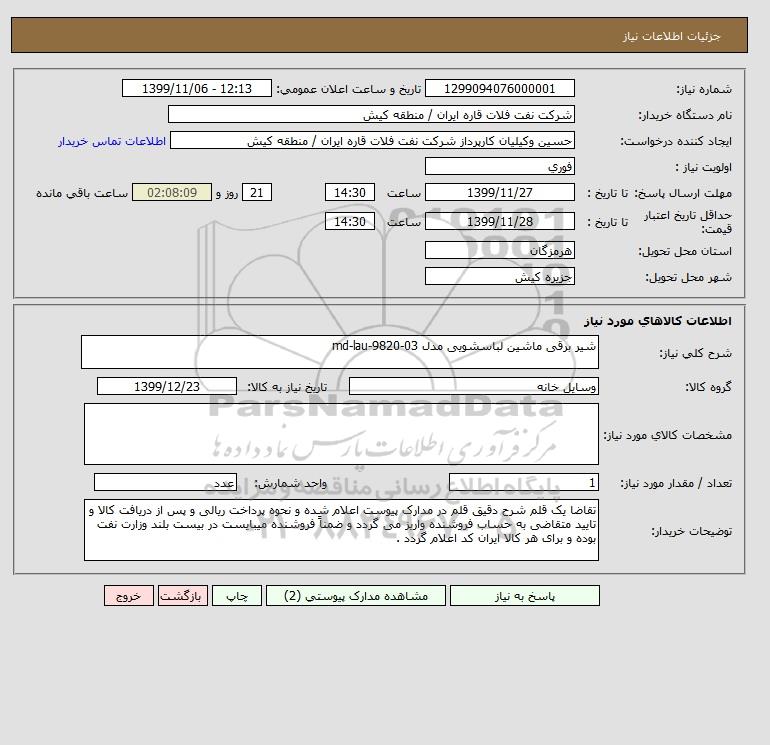The width and height of the screenshot is (770, 745).
Task: Open مشاهده مدارک پیوستی (2) attachments
Action: point(356,596)
